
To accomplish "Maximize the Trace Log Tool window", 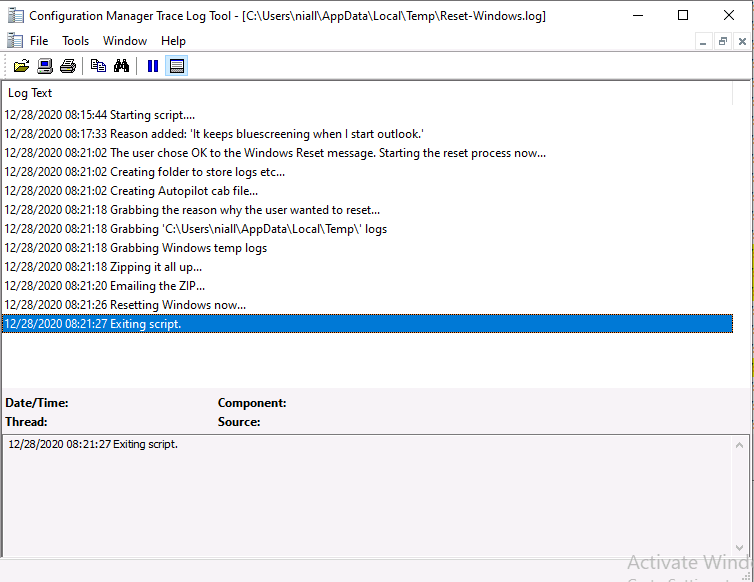I will pyautogui.click(x=683, y=15).
